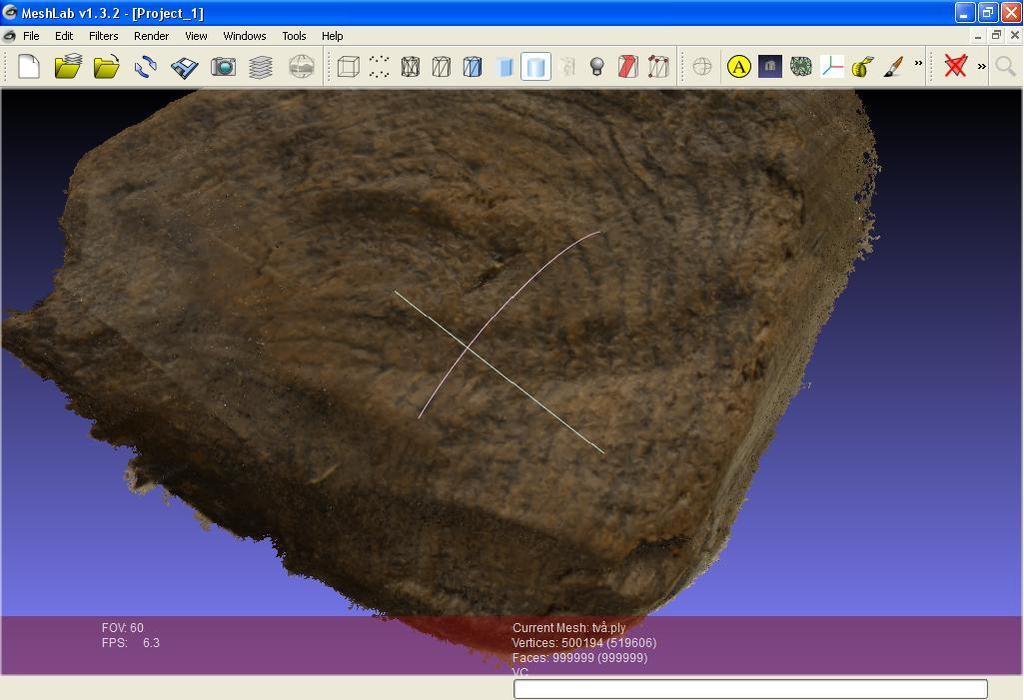Open project with the stacked-folder icon
Viewport: 1024px width, 700px height.
pos(68,67)
